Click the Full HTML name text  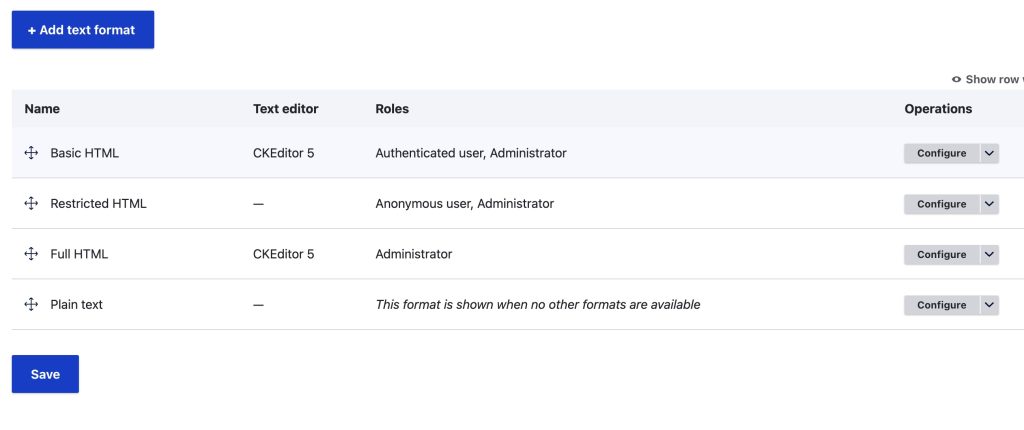(79, 254)
